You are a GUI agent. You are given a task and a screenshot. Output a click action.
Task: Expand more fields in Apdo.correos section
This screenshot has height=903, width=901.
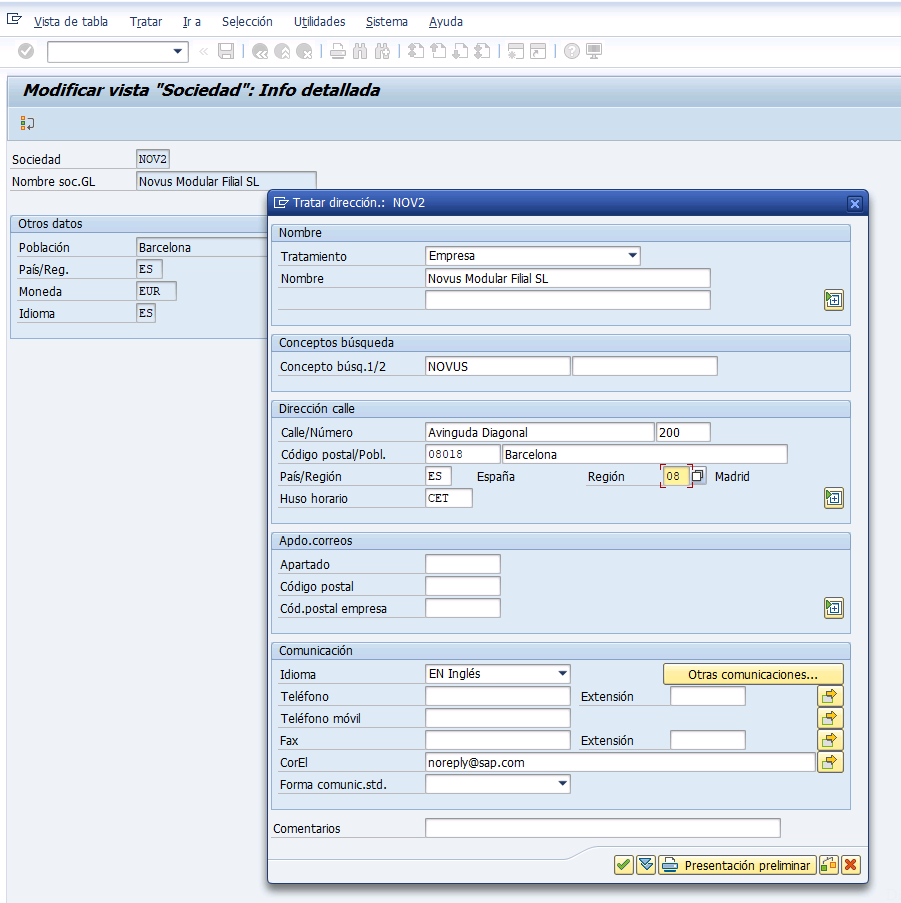click(834, 608)
